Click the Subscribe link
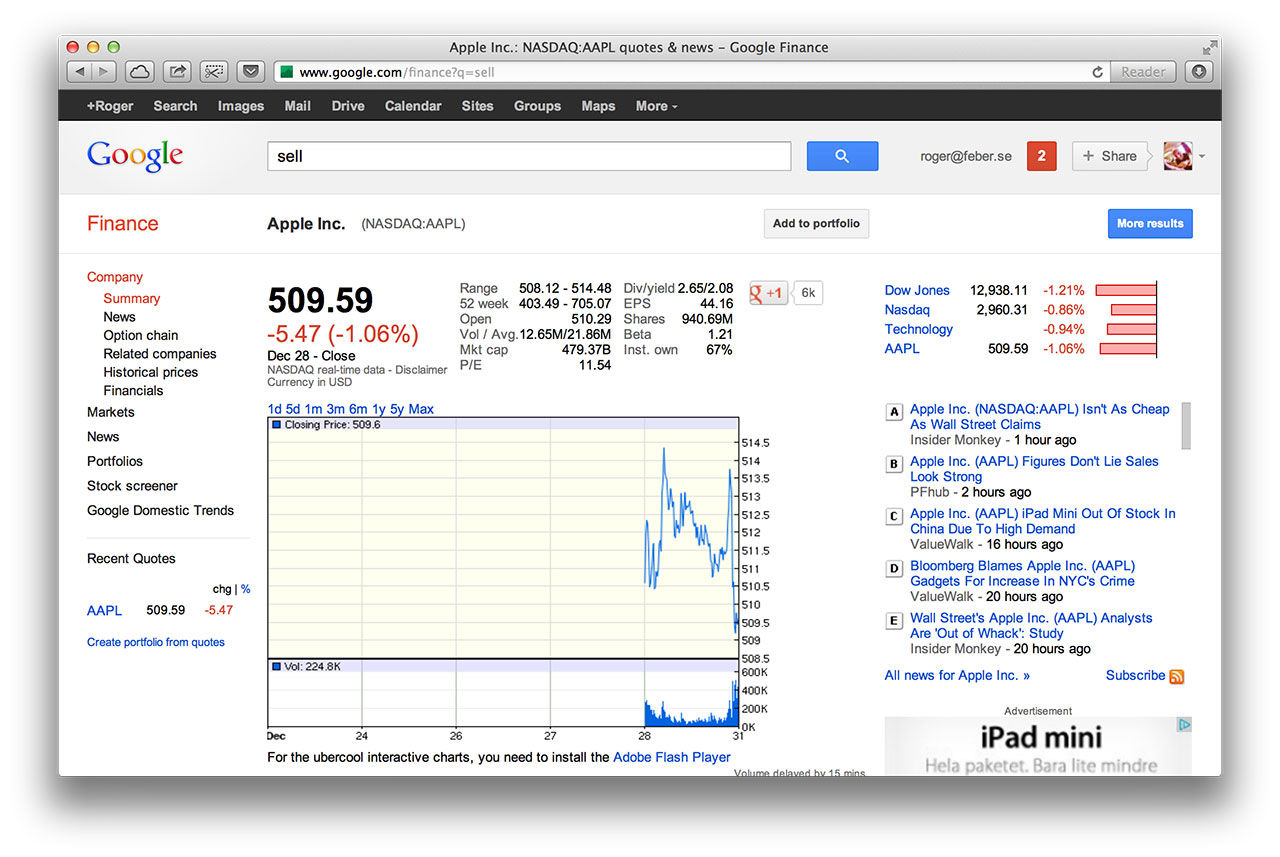 click(x=1135, y=675)
